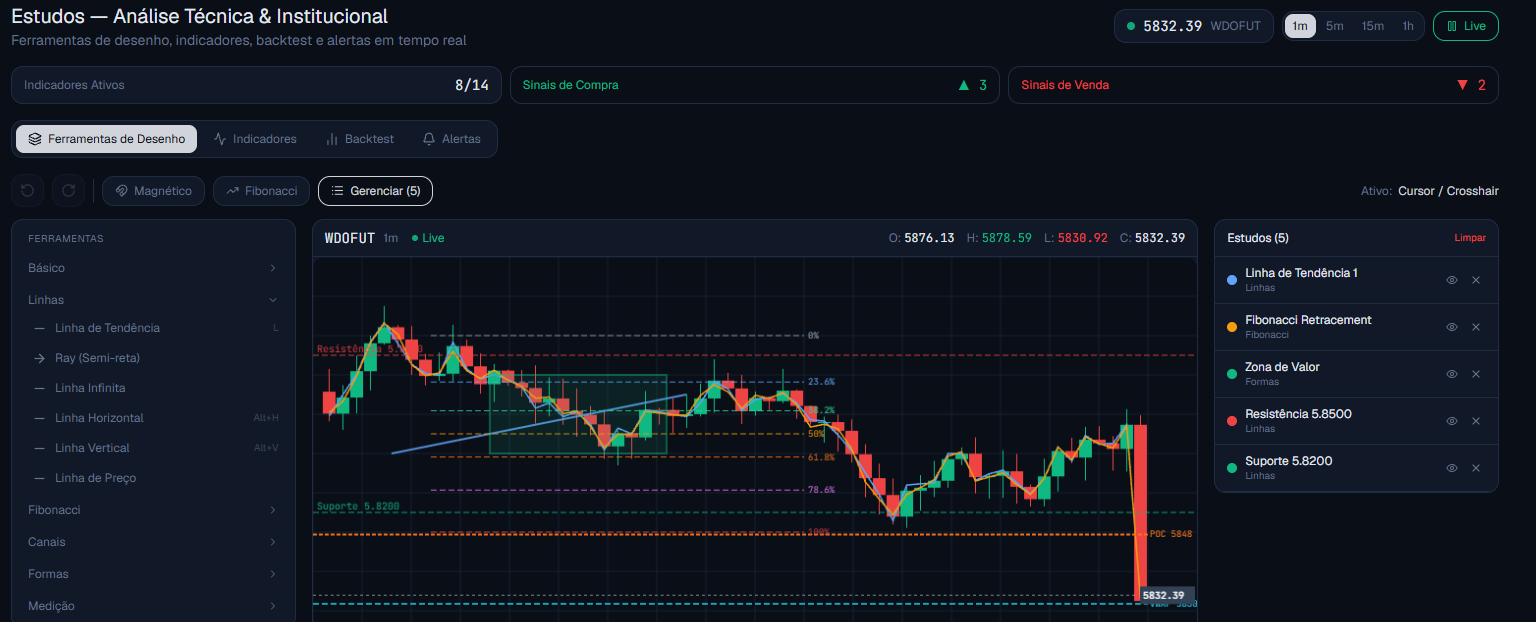The image size is (1536, 622).
Task: Expand the Canais tools group
Action: (153, 542)
